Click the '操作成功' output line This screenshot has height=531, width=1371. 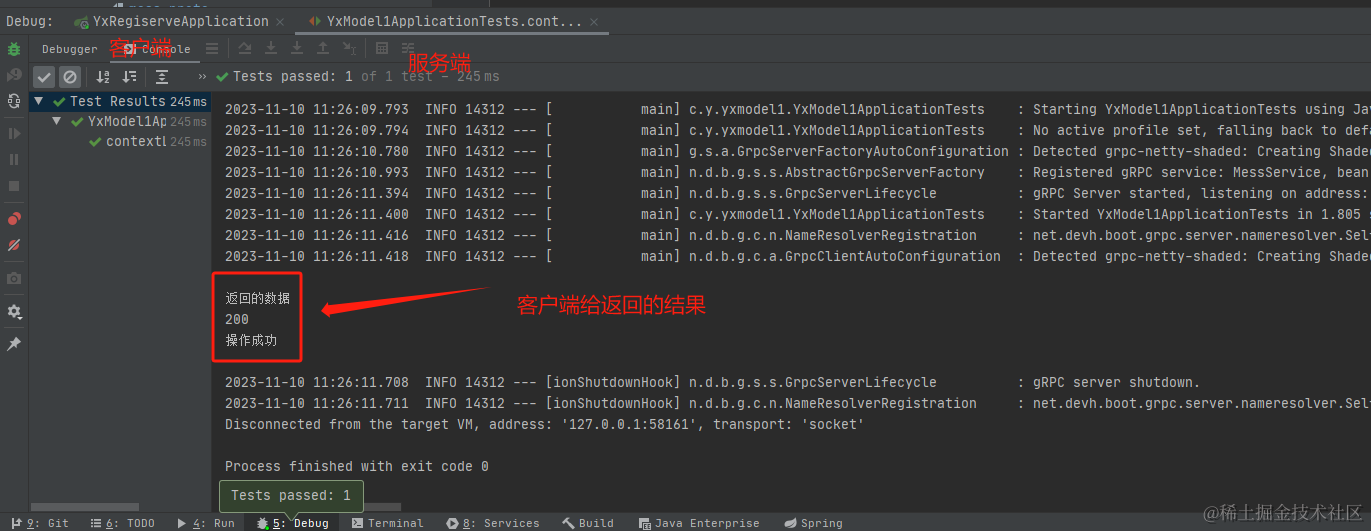(x=251, y=340)
